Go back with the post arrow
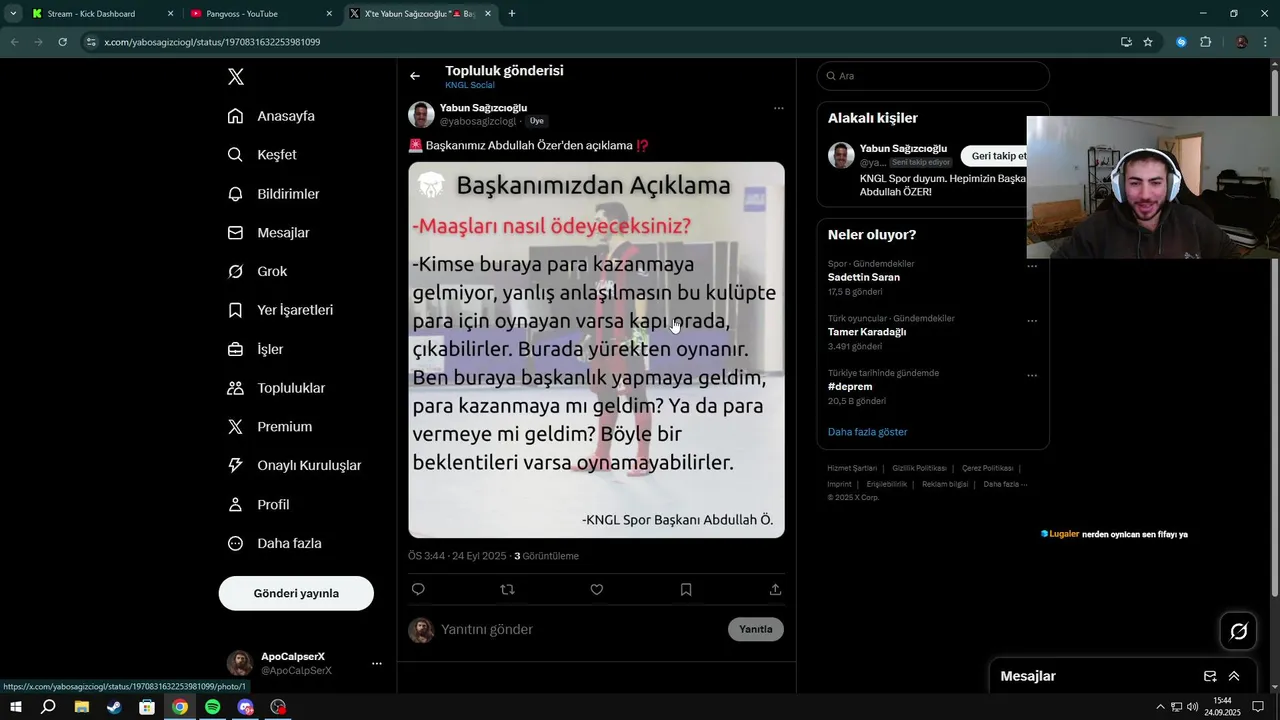Viewport: 1280px width, 720px height. click(x=415, y=76)
